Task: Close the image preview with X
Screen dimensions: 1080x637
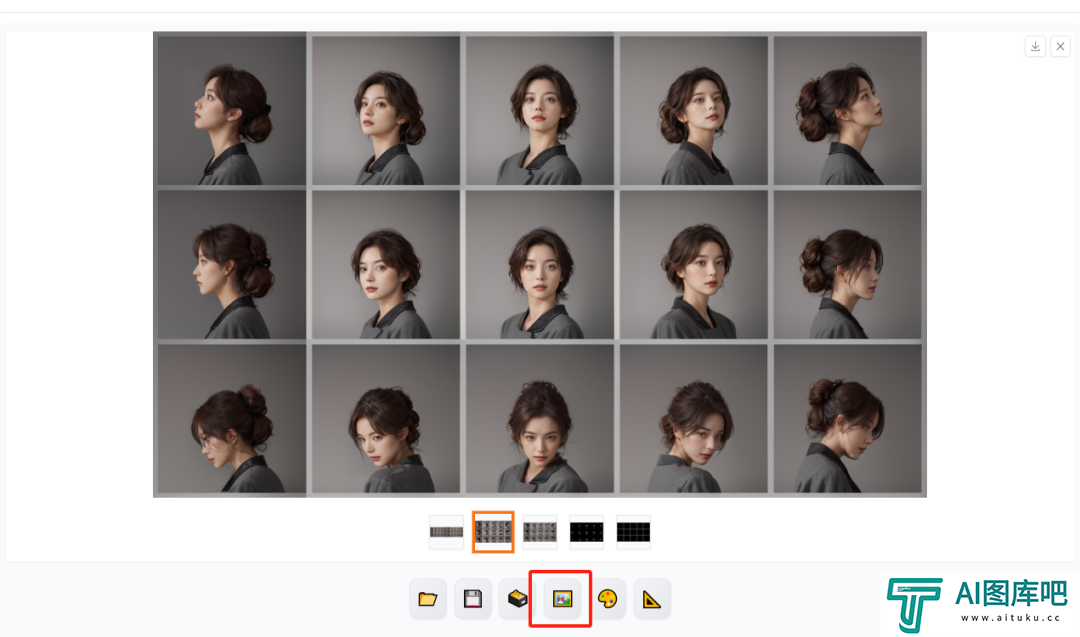Action: click(x=1060, y=46)
